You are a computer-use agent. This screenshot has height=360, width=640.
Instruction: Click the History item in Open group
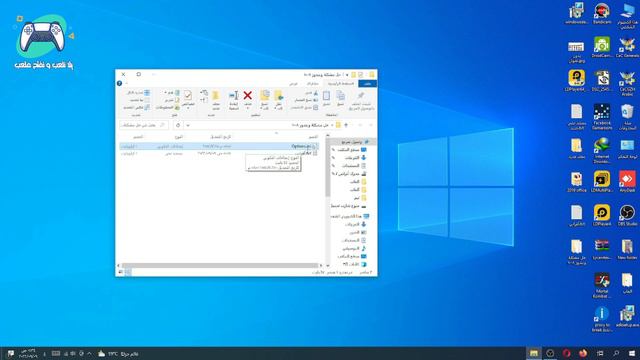tap(167, 107)
